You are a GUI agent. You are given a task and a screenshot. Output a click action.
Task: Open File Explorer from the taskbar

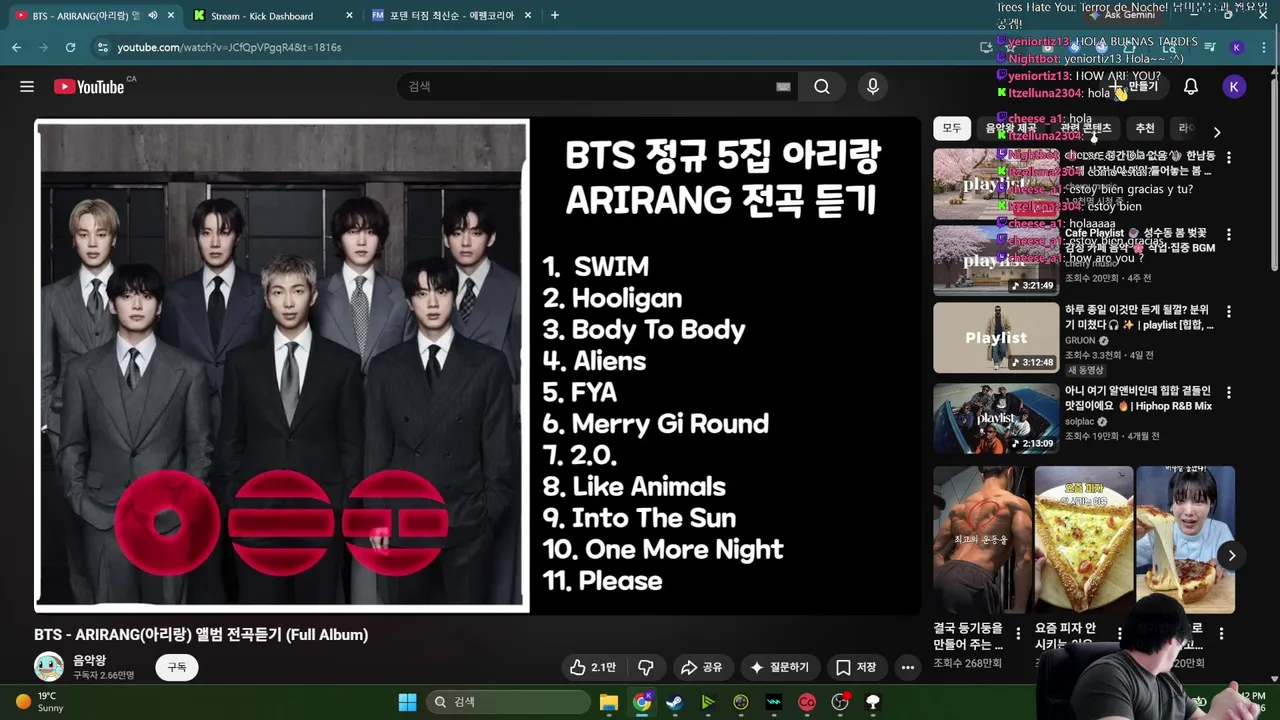point(609,702)
